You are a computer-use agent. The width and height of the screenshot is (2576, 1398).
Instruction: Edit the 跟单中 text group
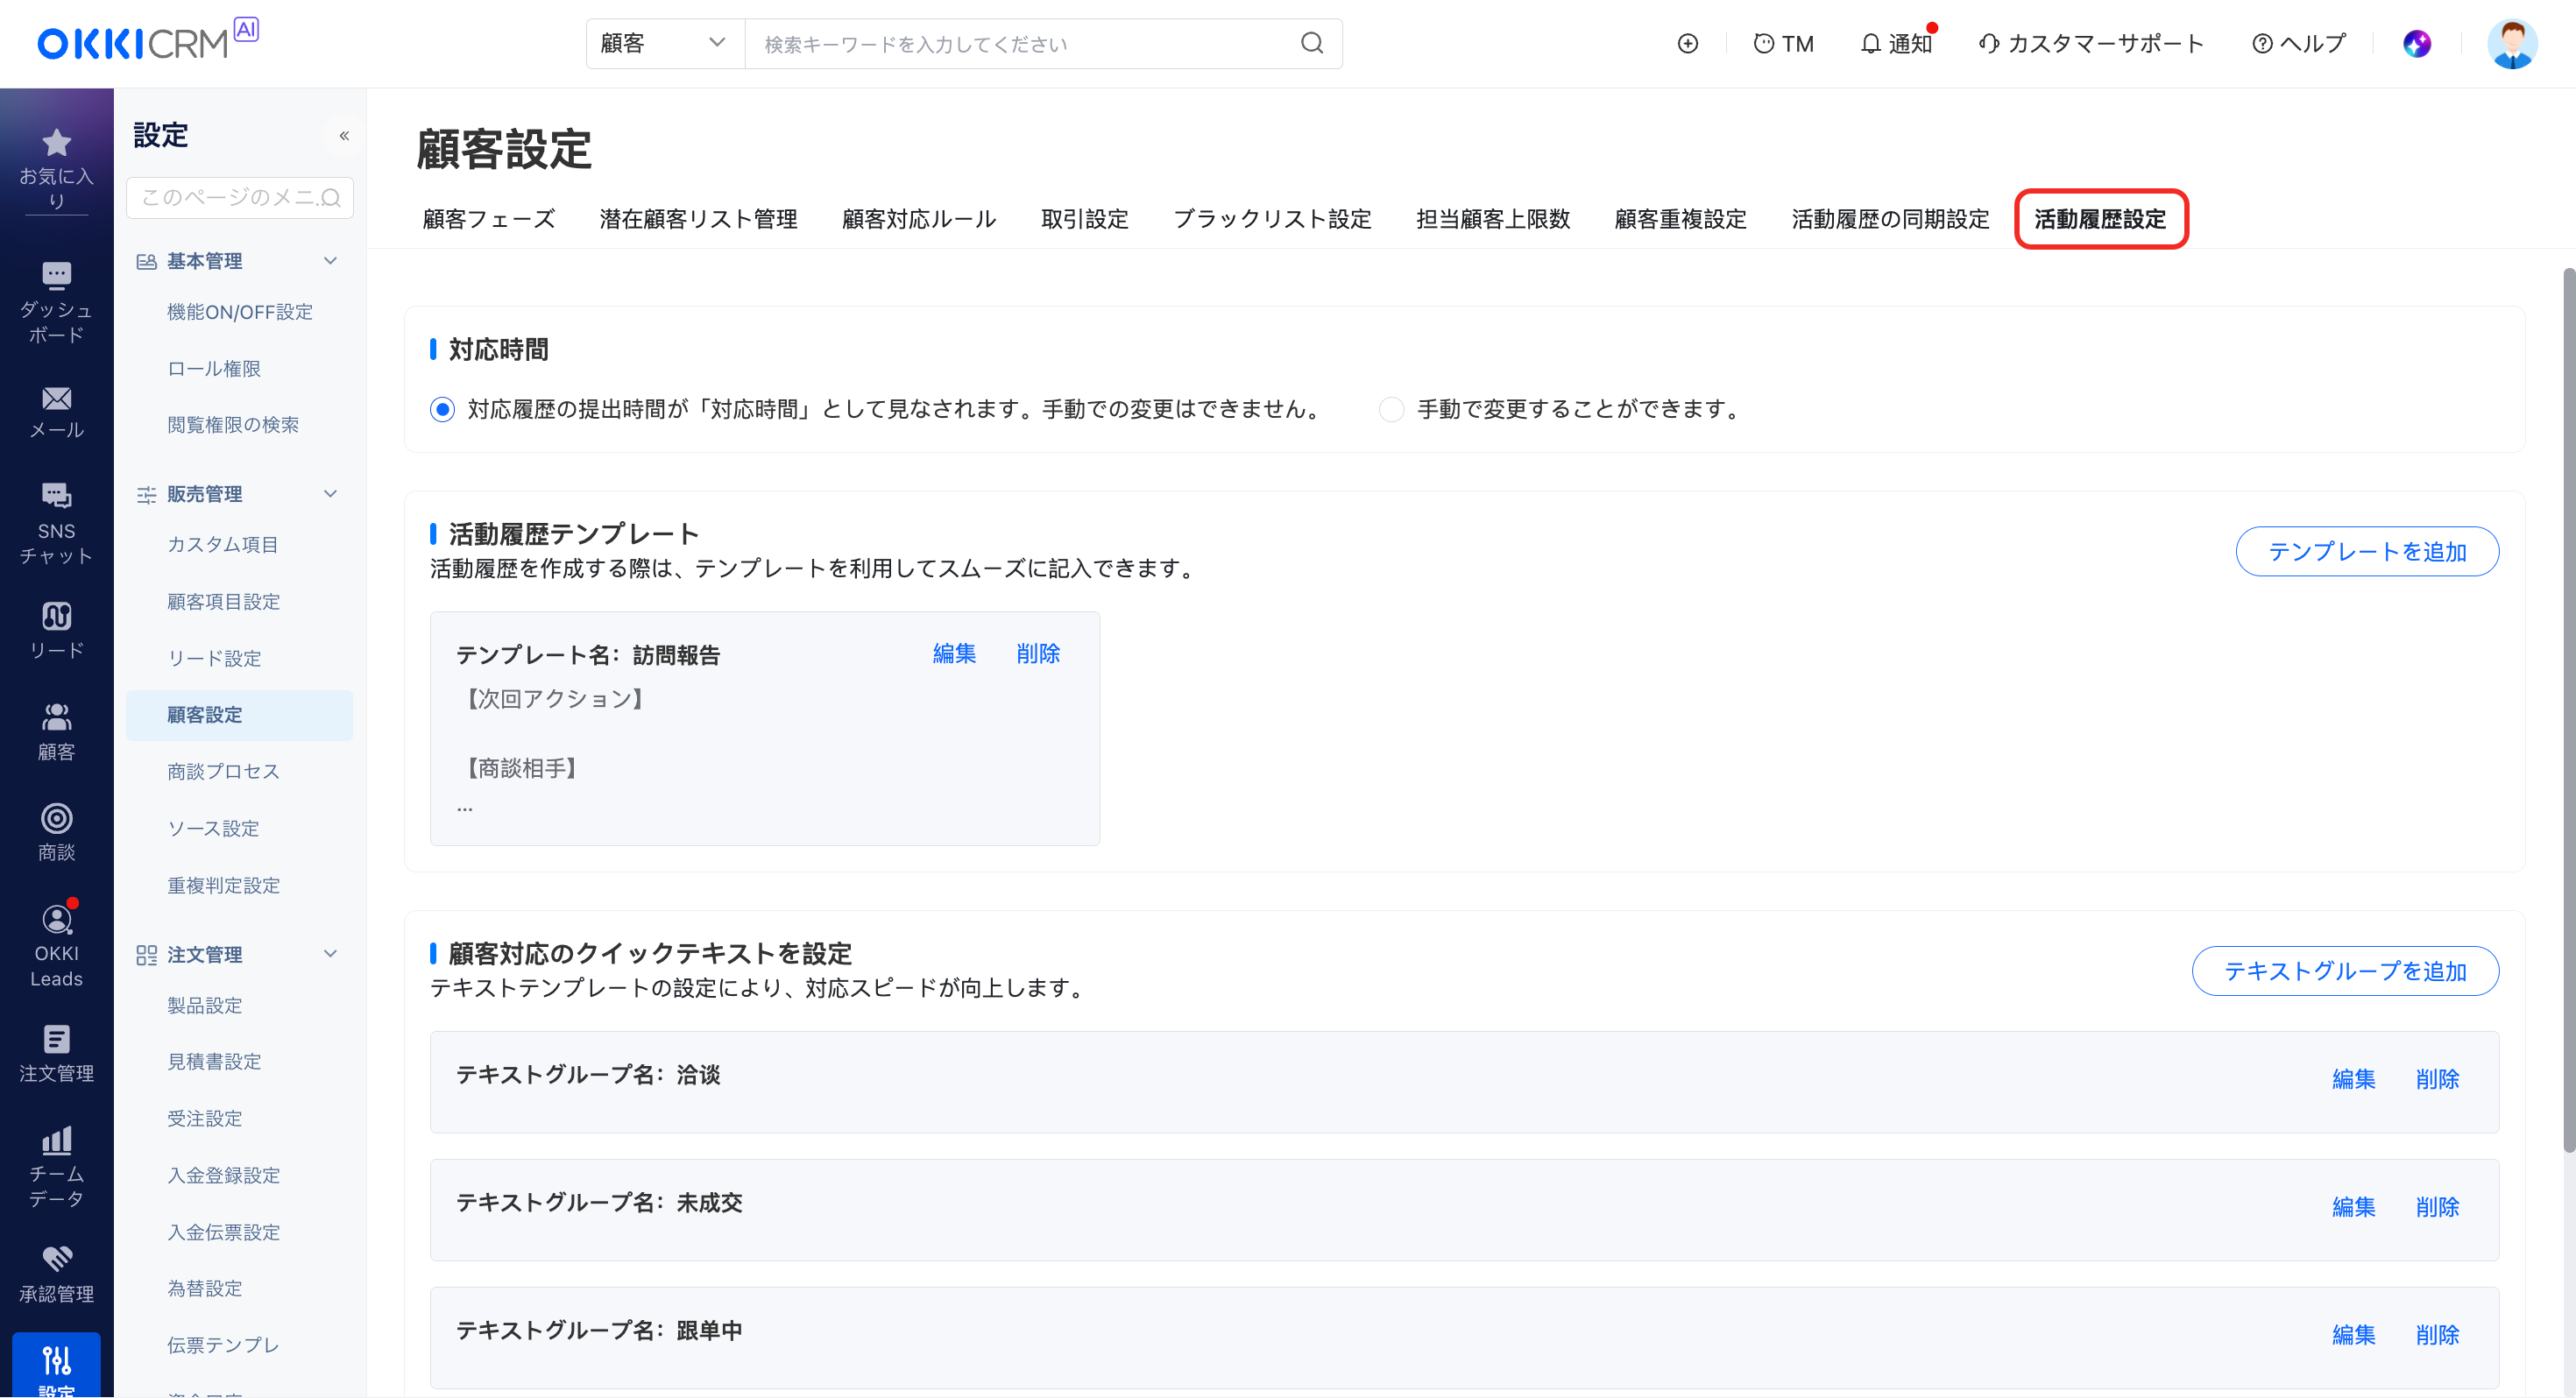coord(2354,1335)
